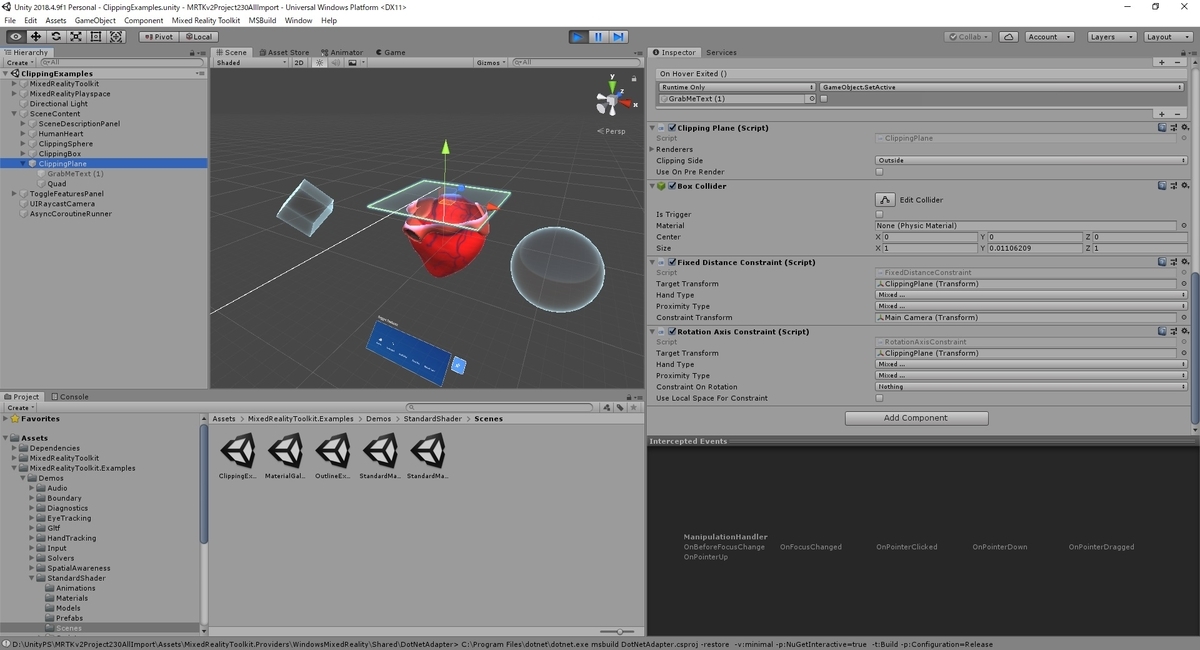Remove entry from On Hover Exited list
1200x650 pixels.
(x=1177, y=114)
